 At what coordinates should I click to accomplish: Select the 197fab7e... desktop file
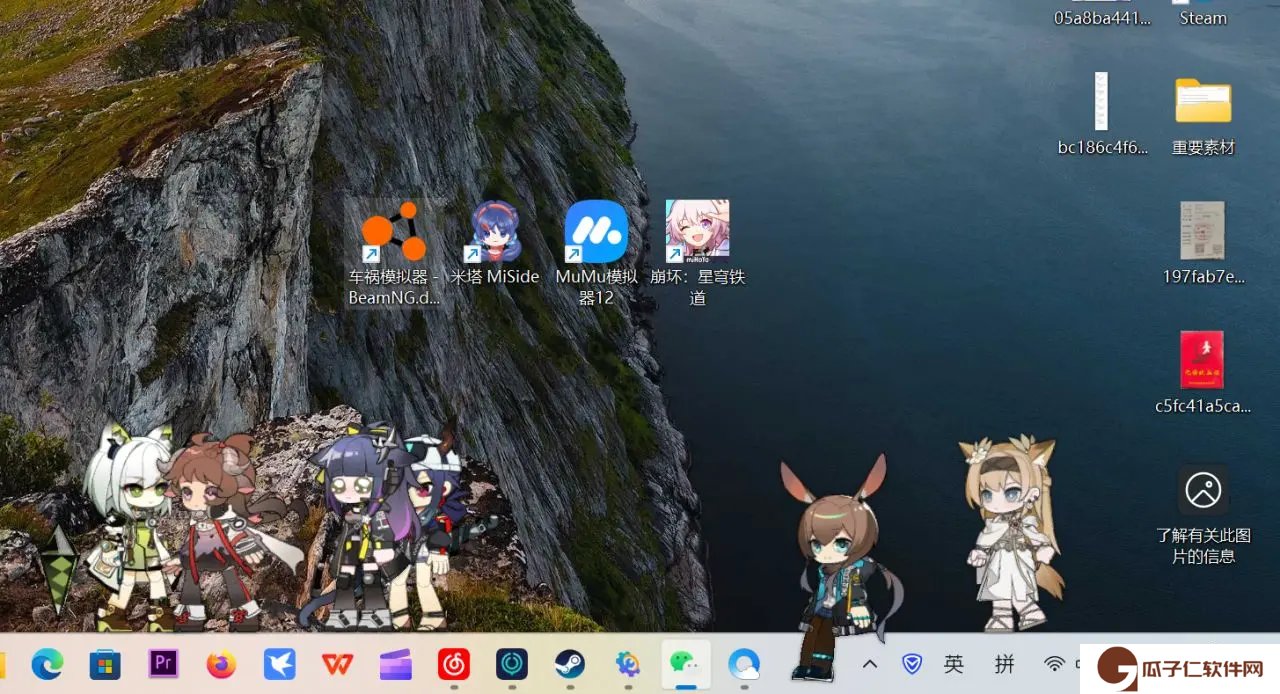point(1203,243)
